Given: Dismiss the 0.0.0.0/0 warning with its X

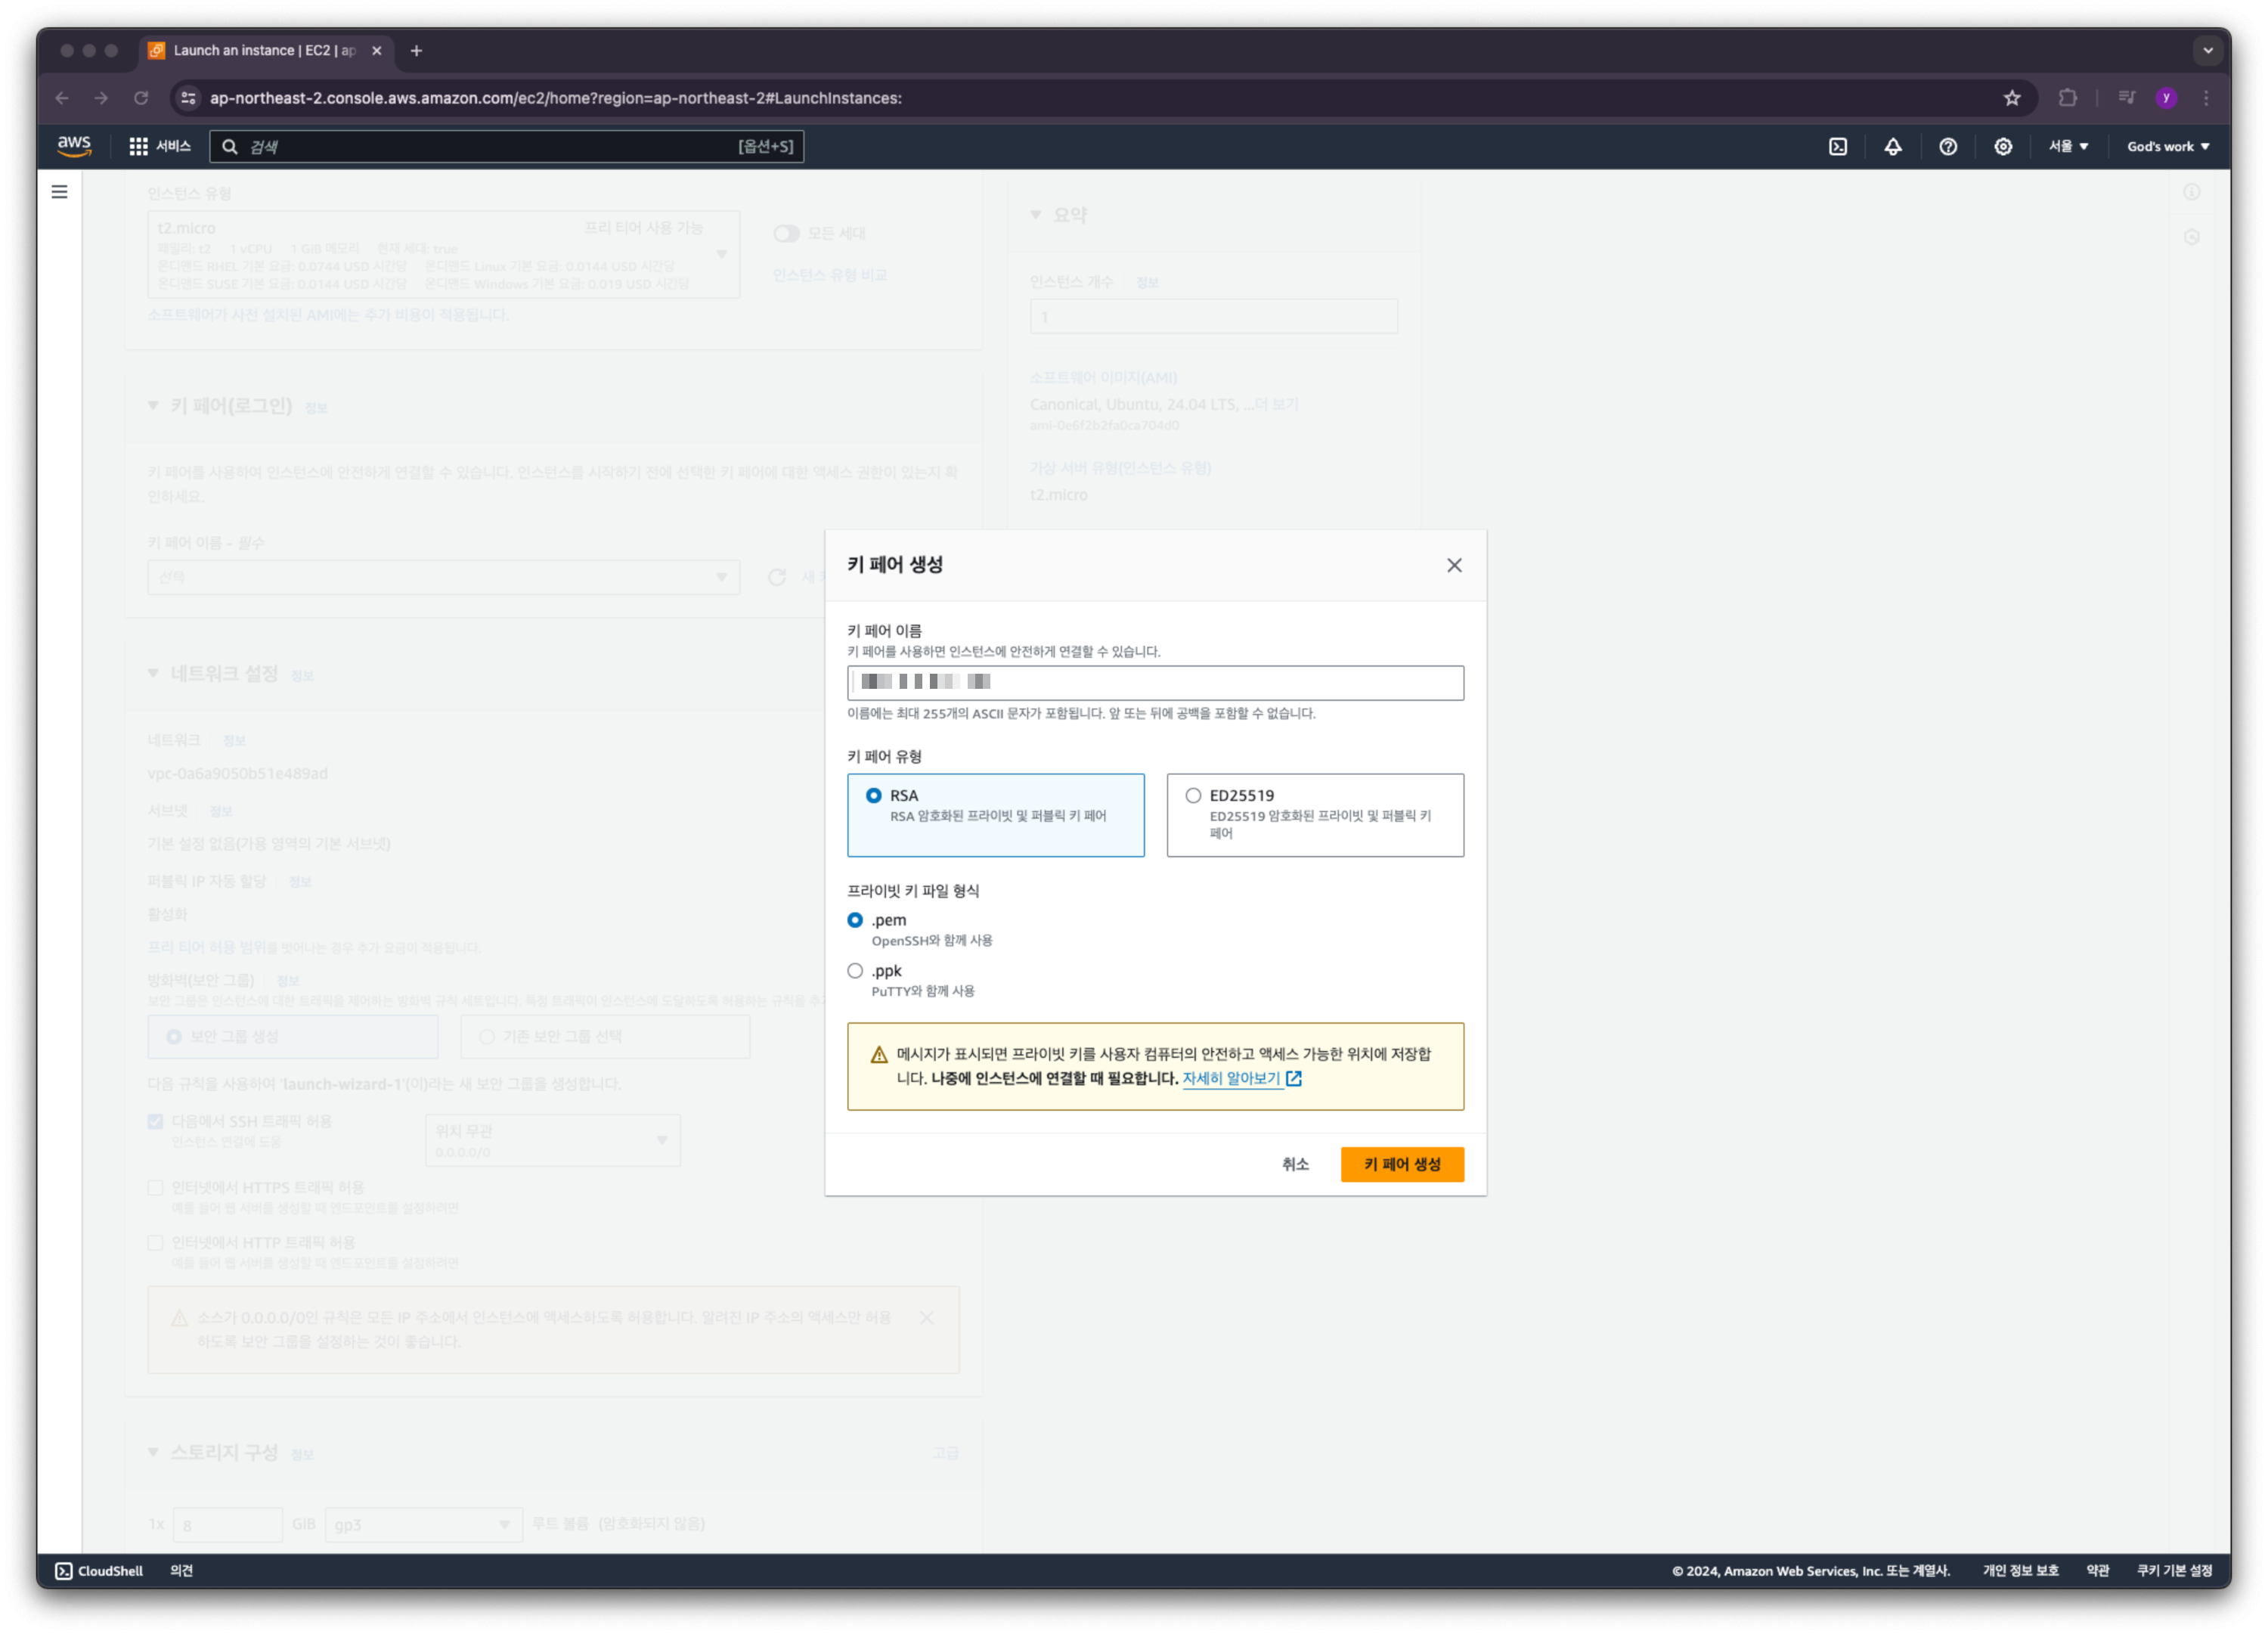Looking at the screenshot, I should [x=927, y=1317].
